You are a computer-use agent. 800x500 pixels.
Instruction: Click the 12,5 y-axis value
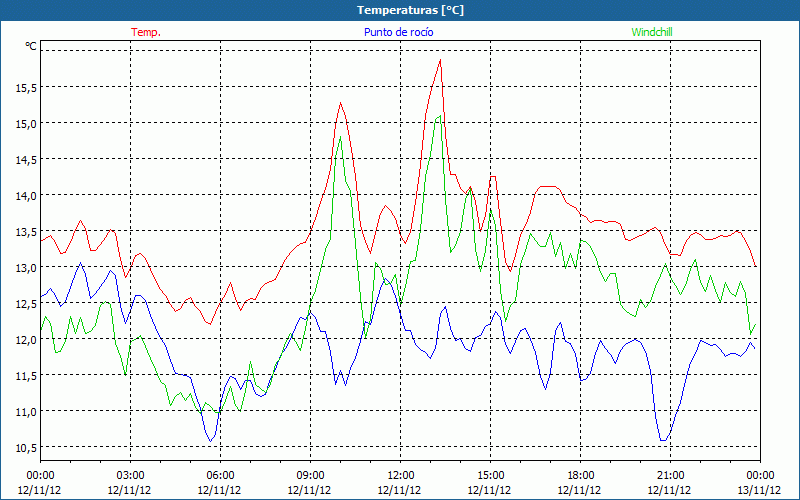[26, 304]
